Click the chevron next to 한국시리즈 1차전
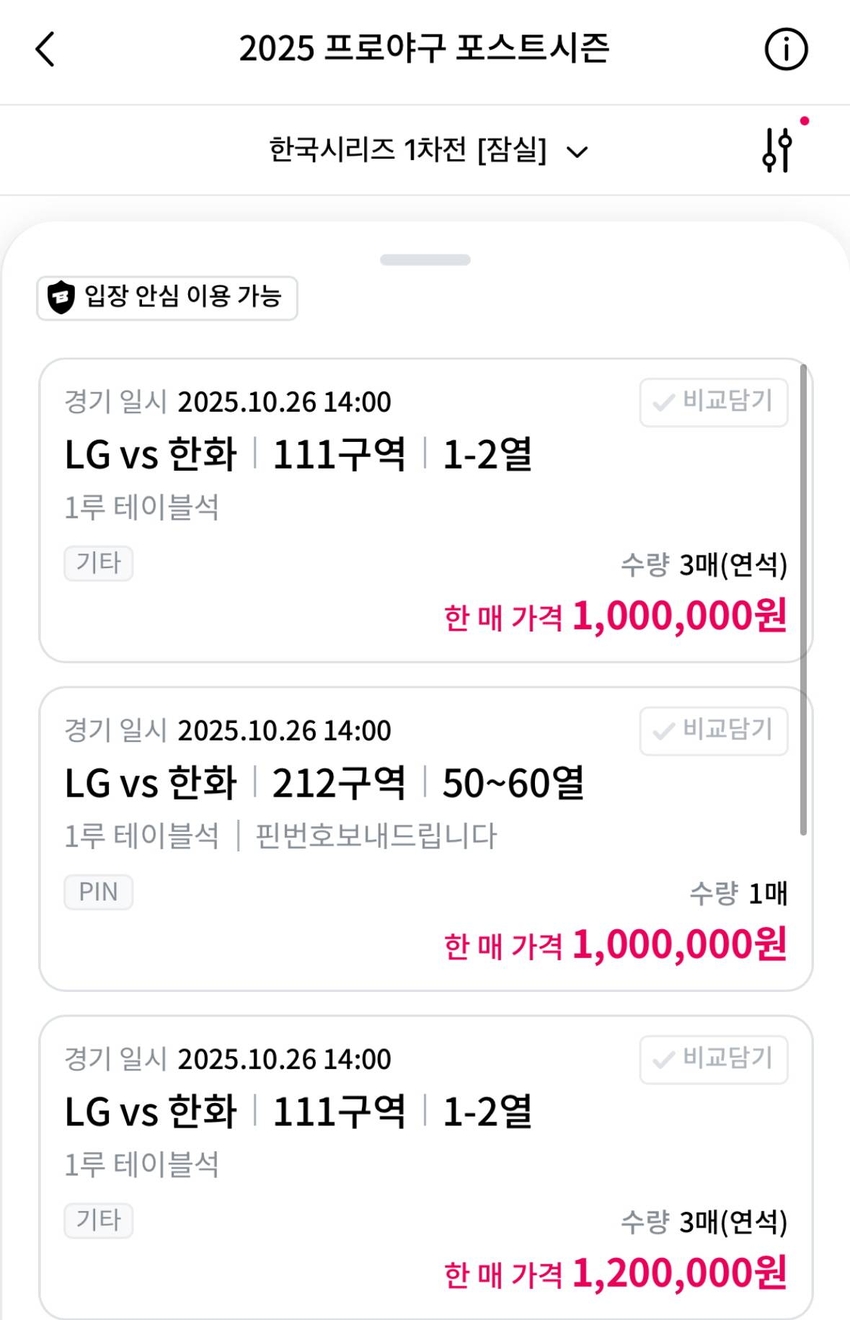850x1320 pixels. tap(577, 152)
